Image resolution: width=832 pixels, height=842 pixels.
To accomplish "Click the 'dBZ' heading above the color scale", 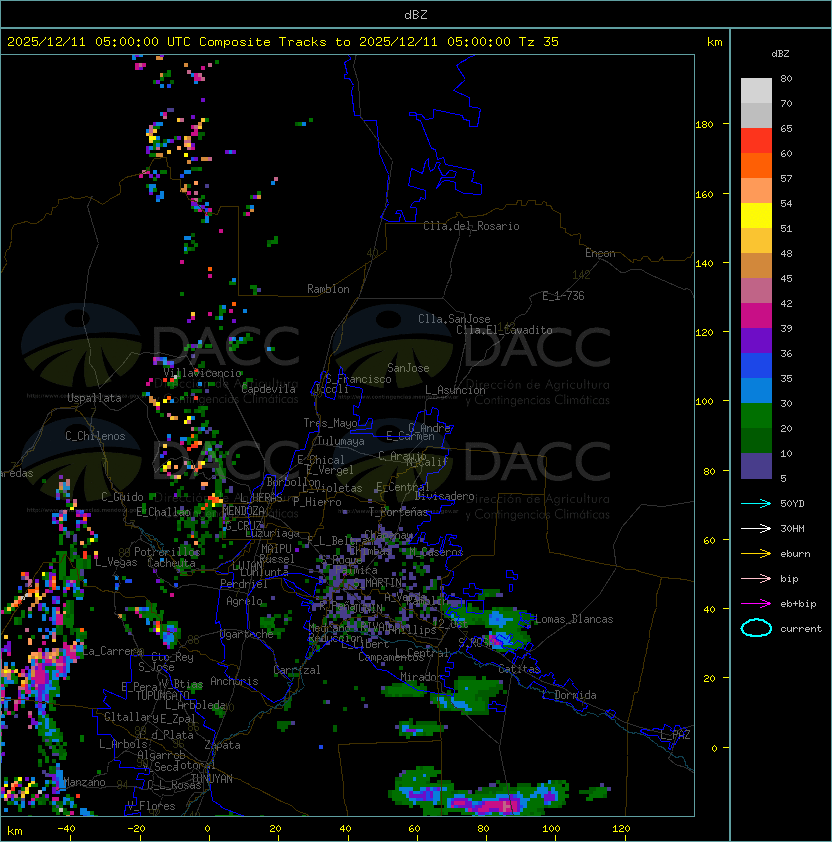I will click(x=780, y=54).
